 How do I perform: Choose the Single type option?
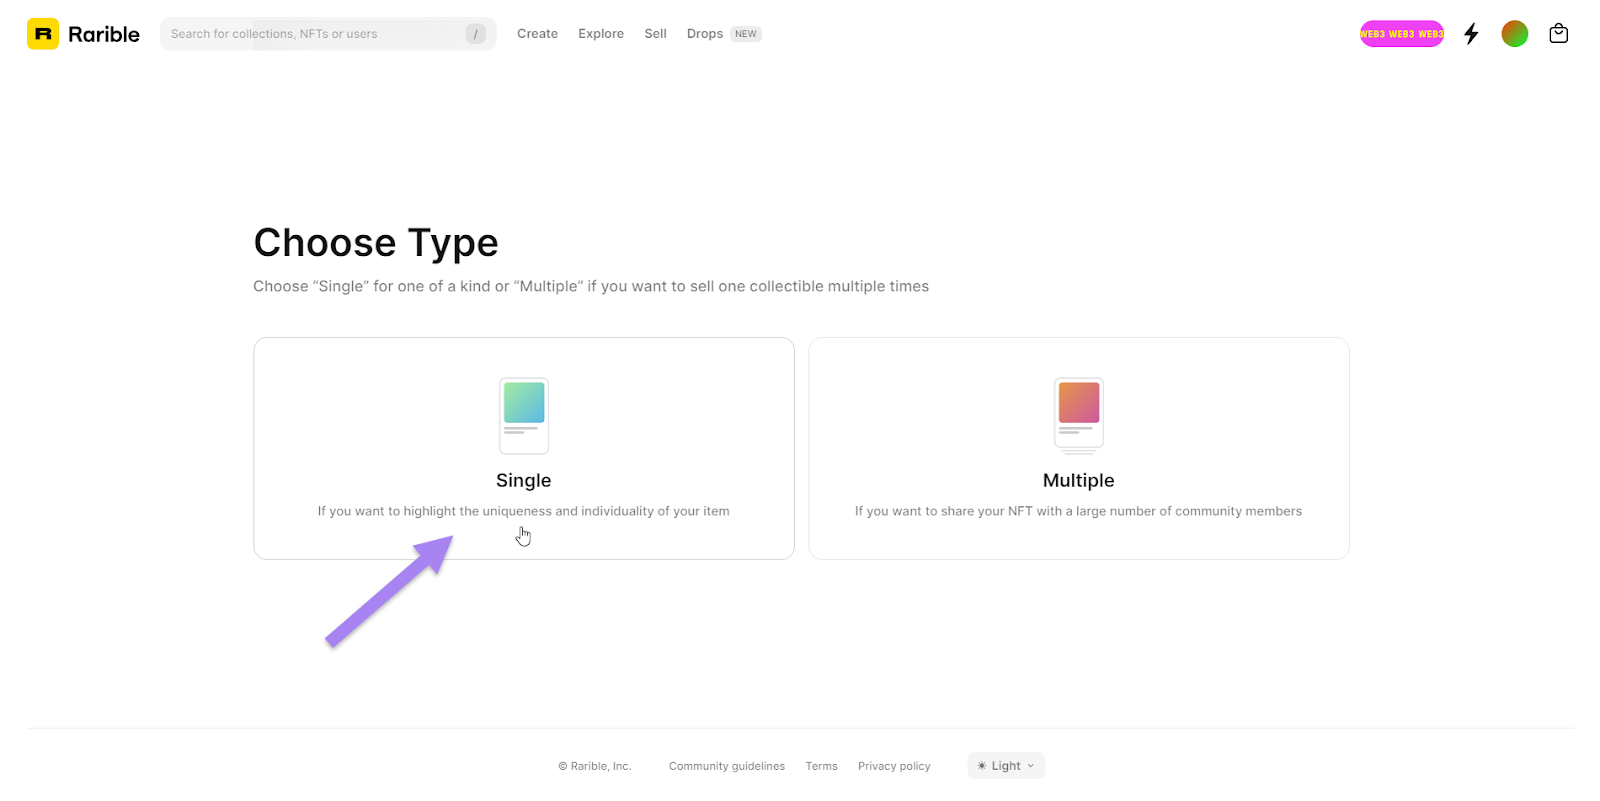click(523, 481)
